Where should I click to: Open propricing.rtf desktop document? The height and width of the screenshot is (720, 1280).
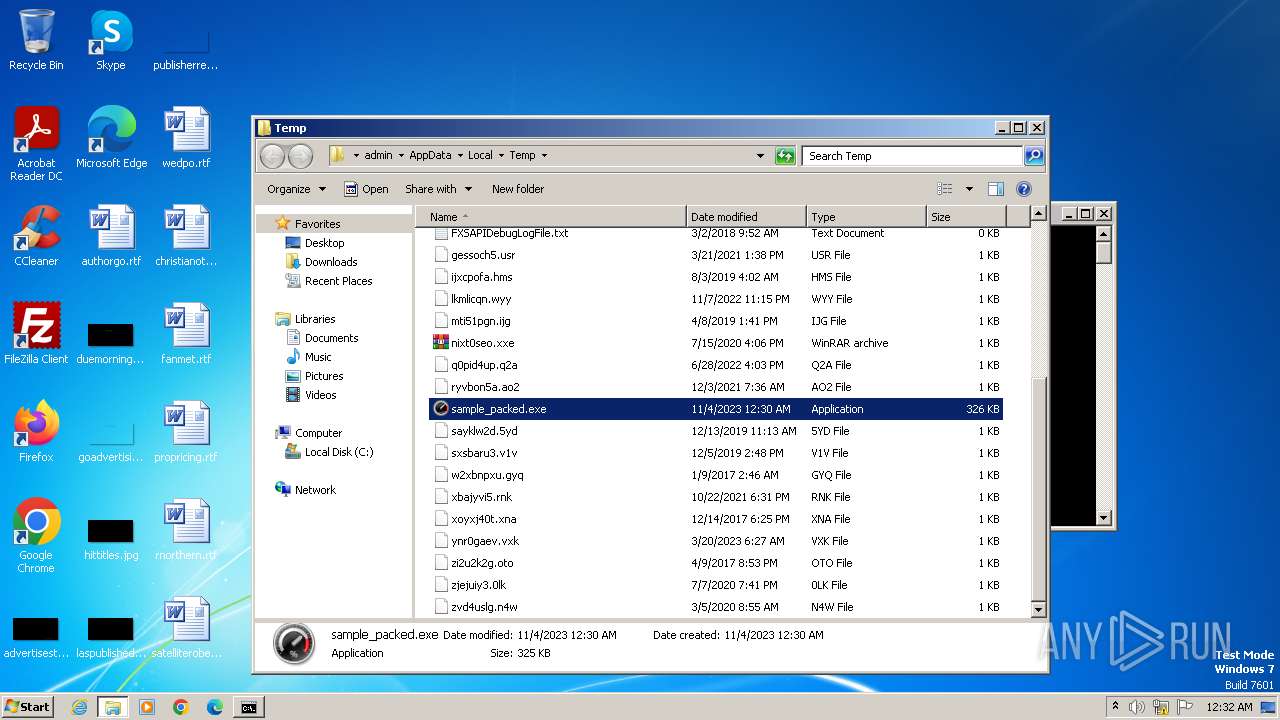click(186, 432)
